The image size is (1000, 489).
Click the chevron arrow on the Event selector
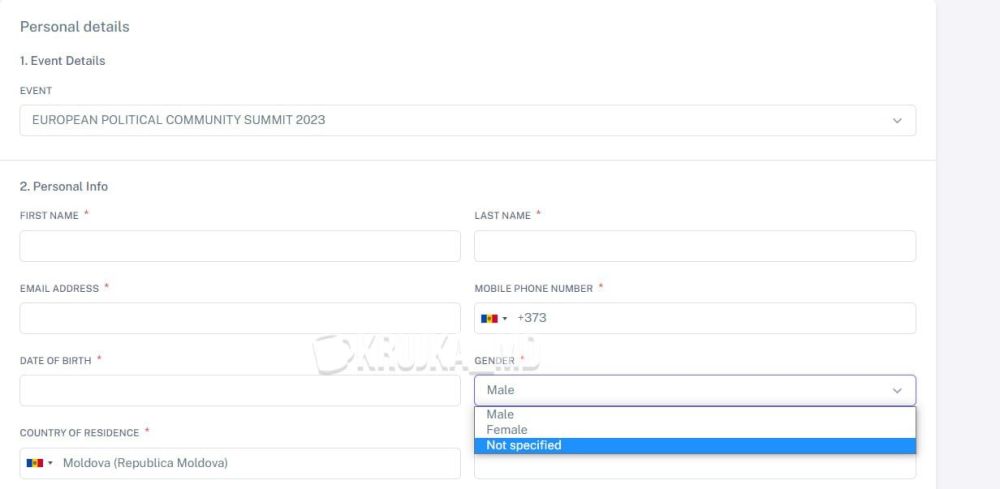click(x=897, y=121)
